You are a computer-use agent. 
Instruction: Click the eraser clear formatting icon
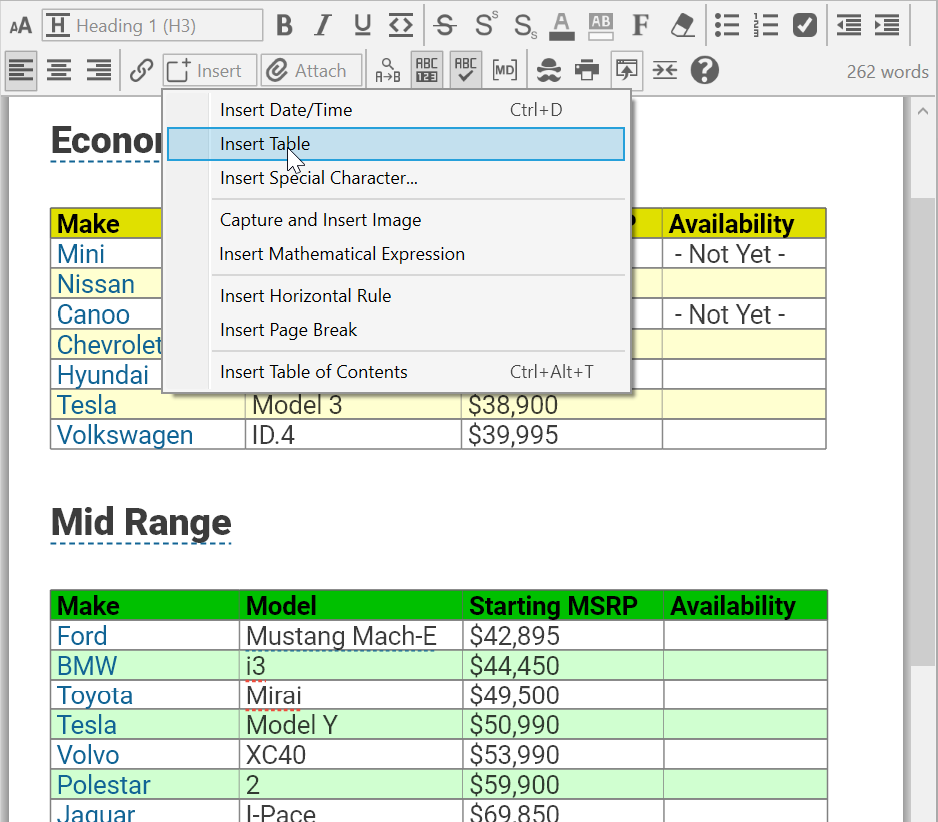coord(682,25)
